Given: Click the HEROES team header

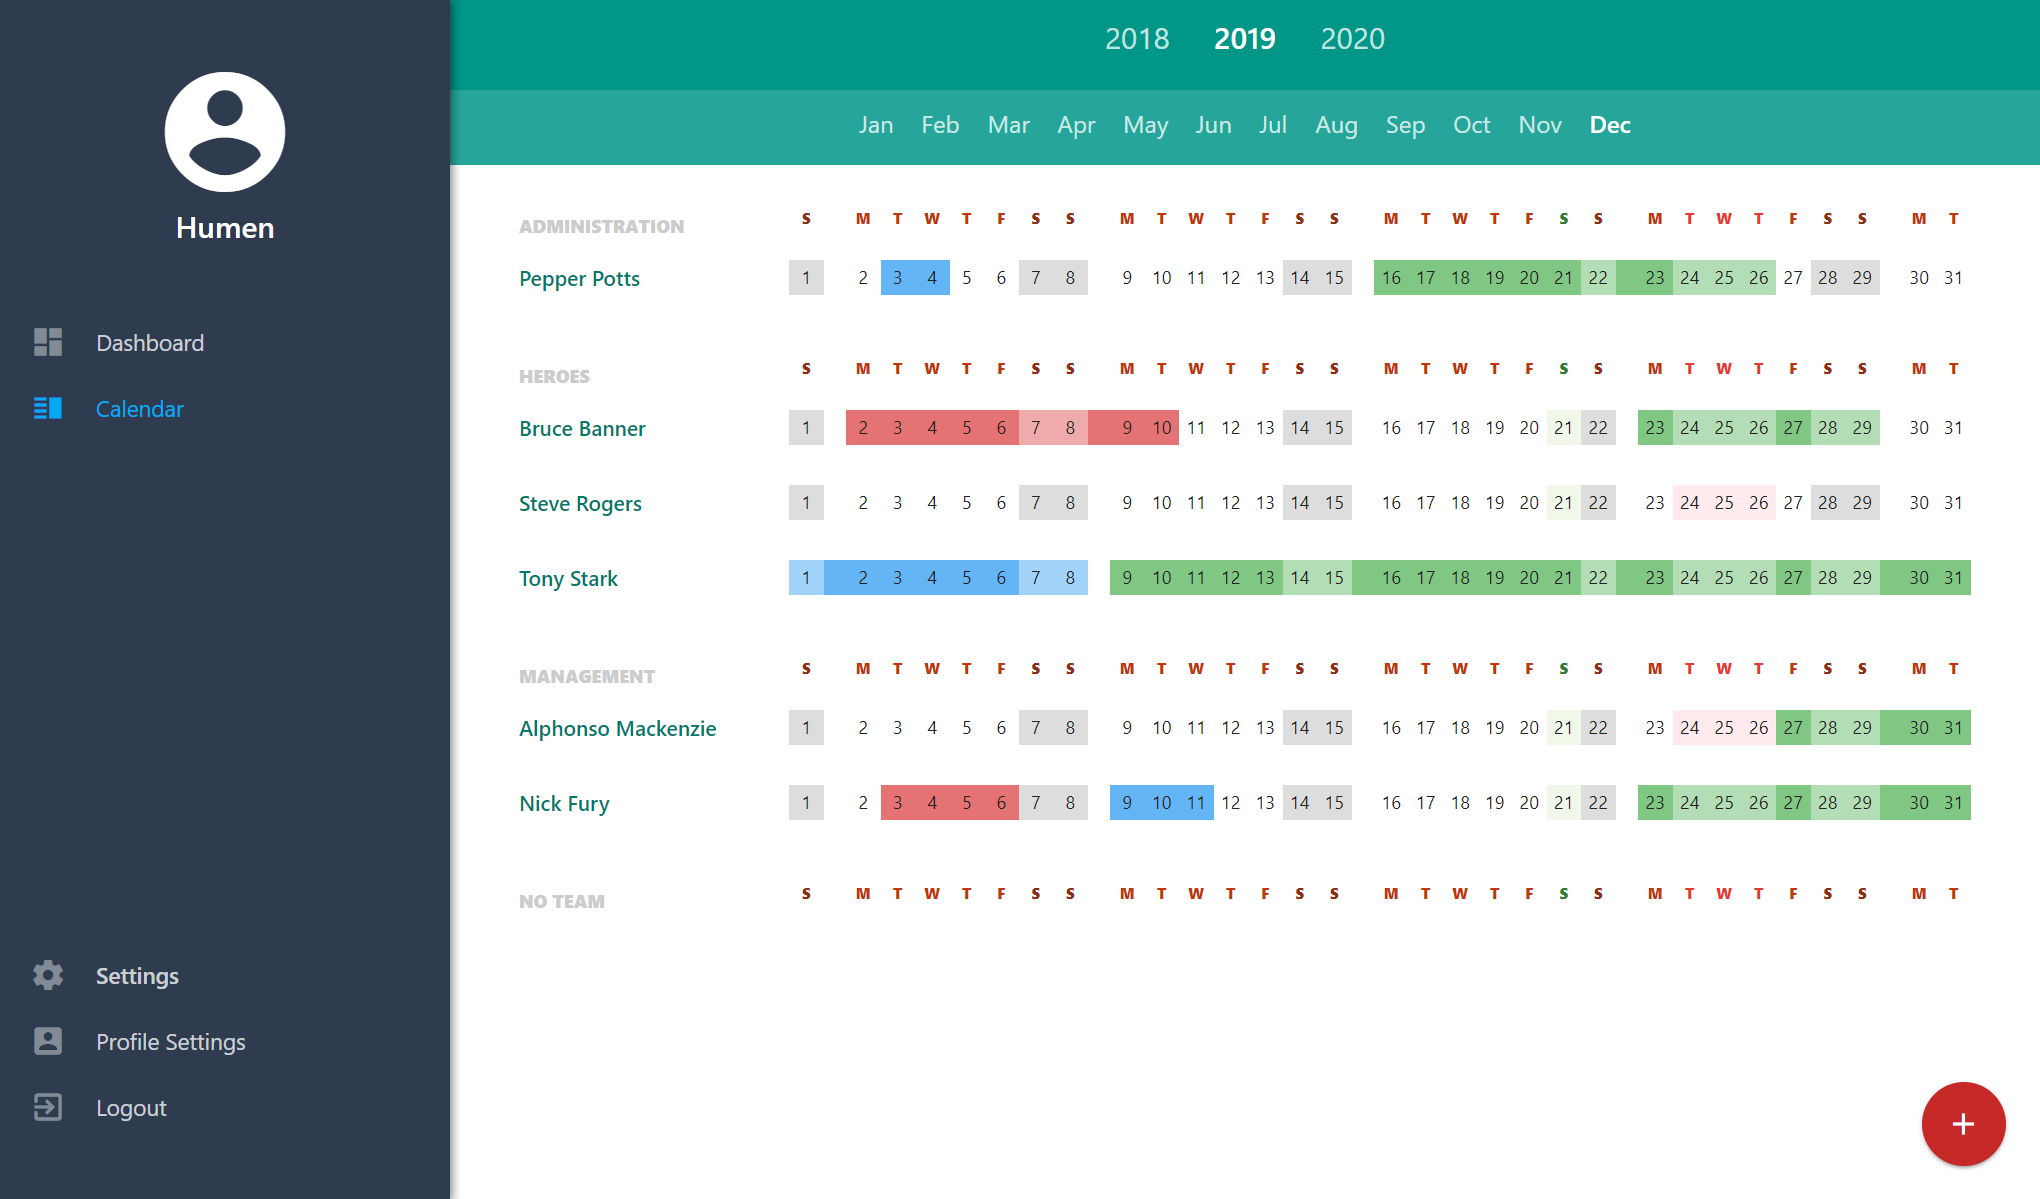Looking at the screenshot, I should (554, 376).
